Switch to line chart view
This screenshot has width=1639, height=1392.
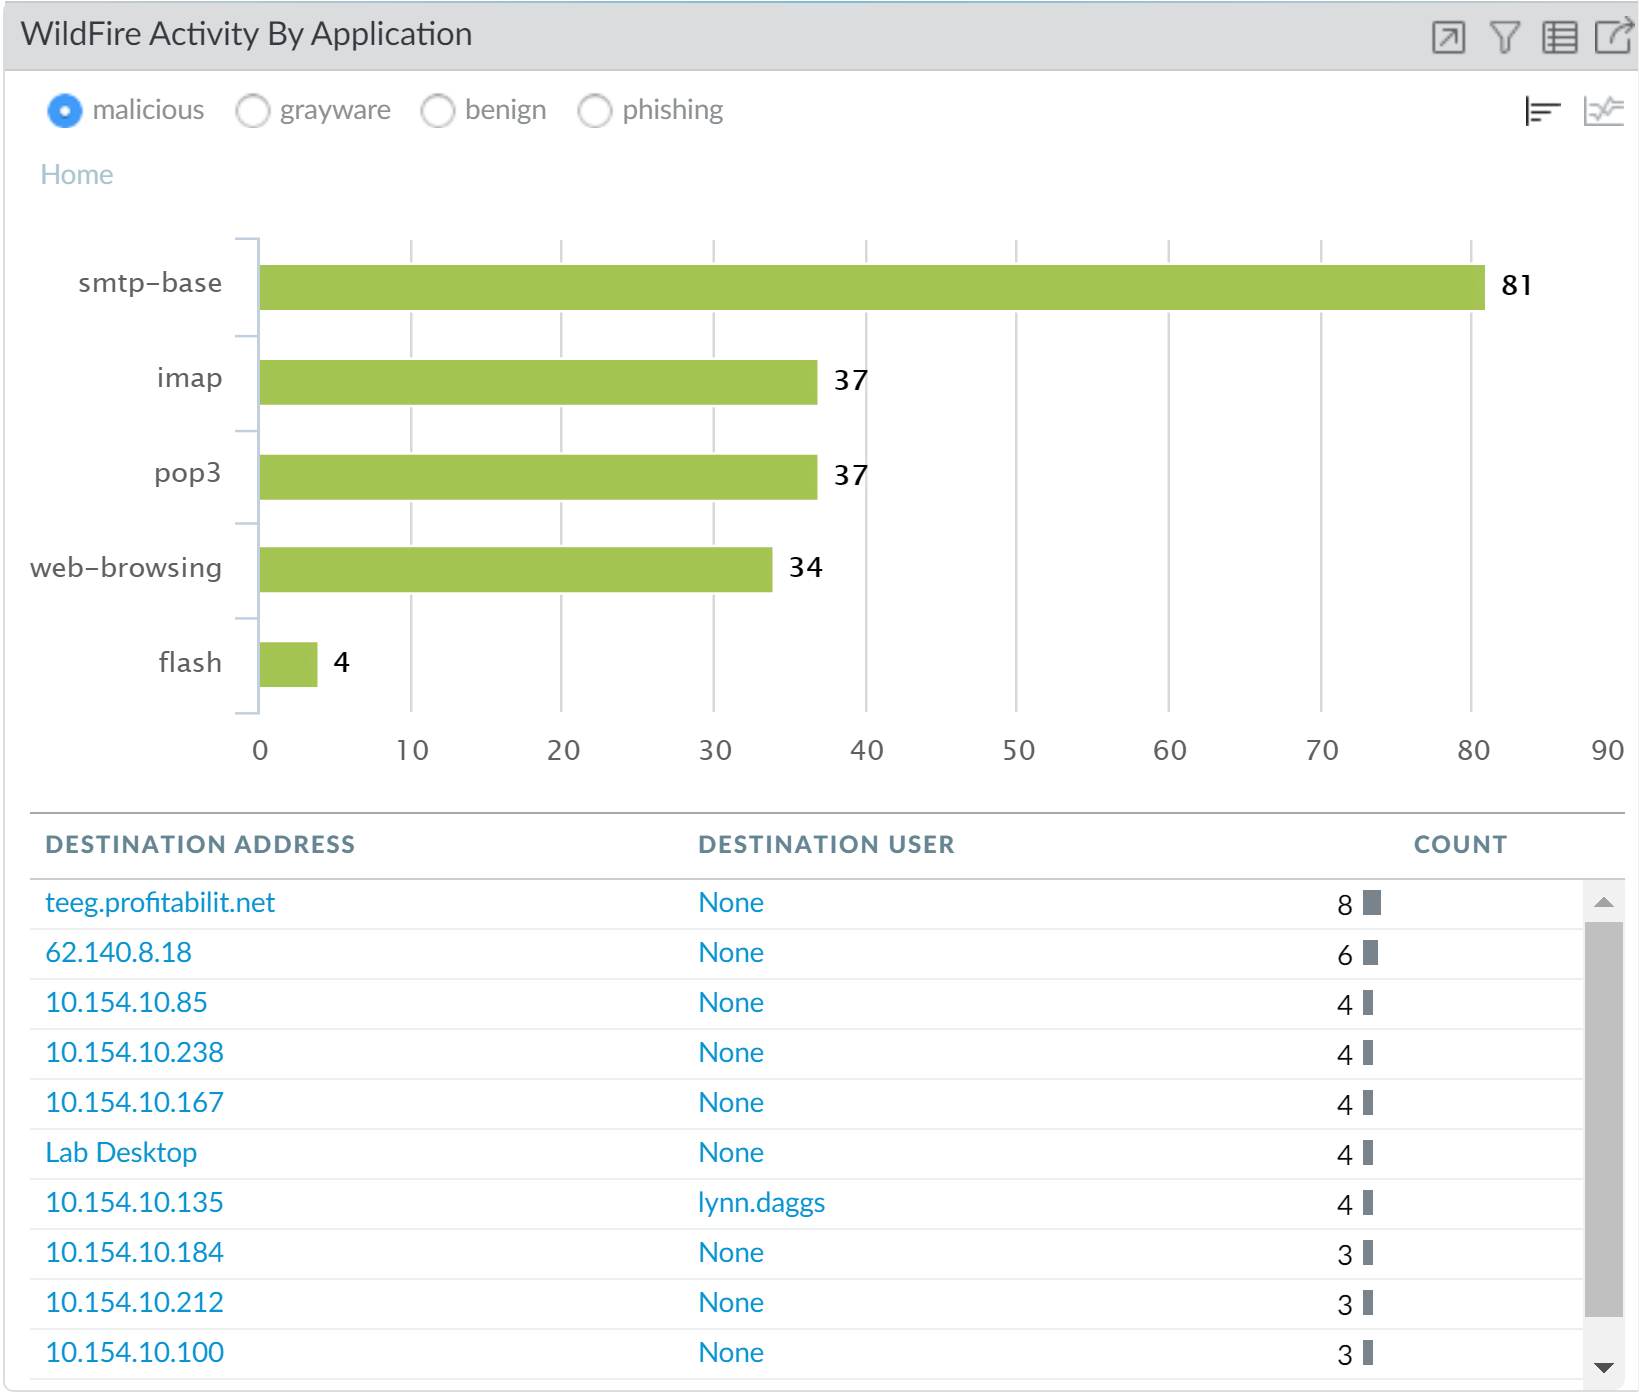pos(1603,111)
